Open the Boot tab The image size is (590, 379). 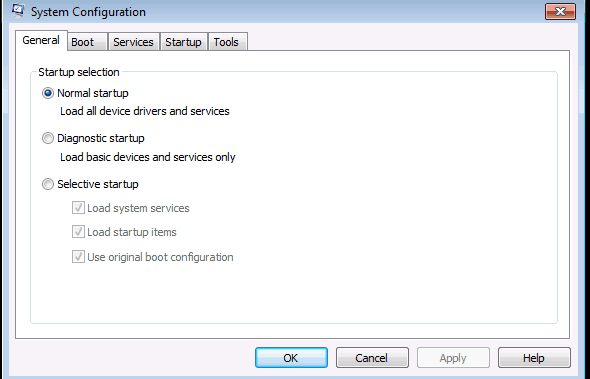[87, 42]
